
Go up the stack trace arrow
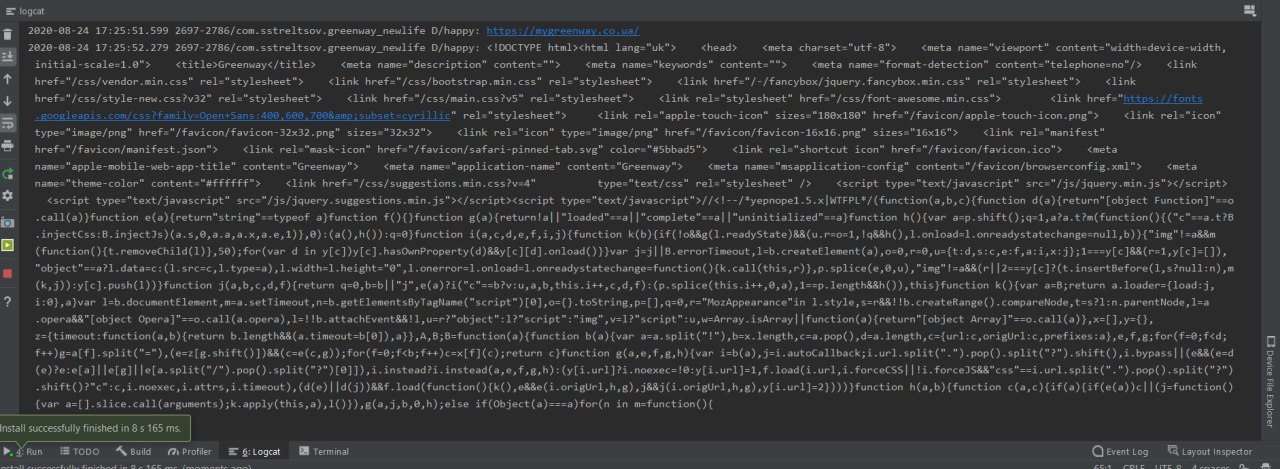8,79
